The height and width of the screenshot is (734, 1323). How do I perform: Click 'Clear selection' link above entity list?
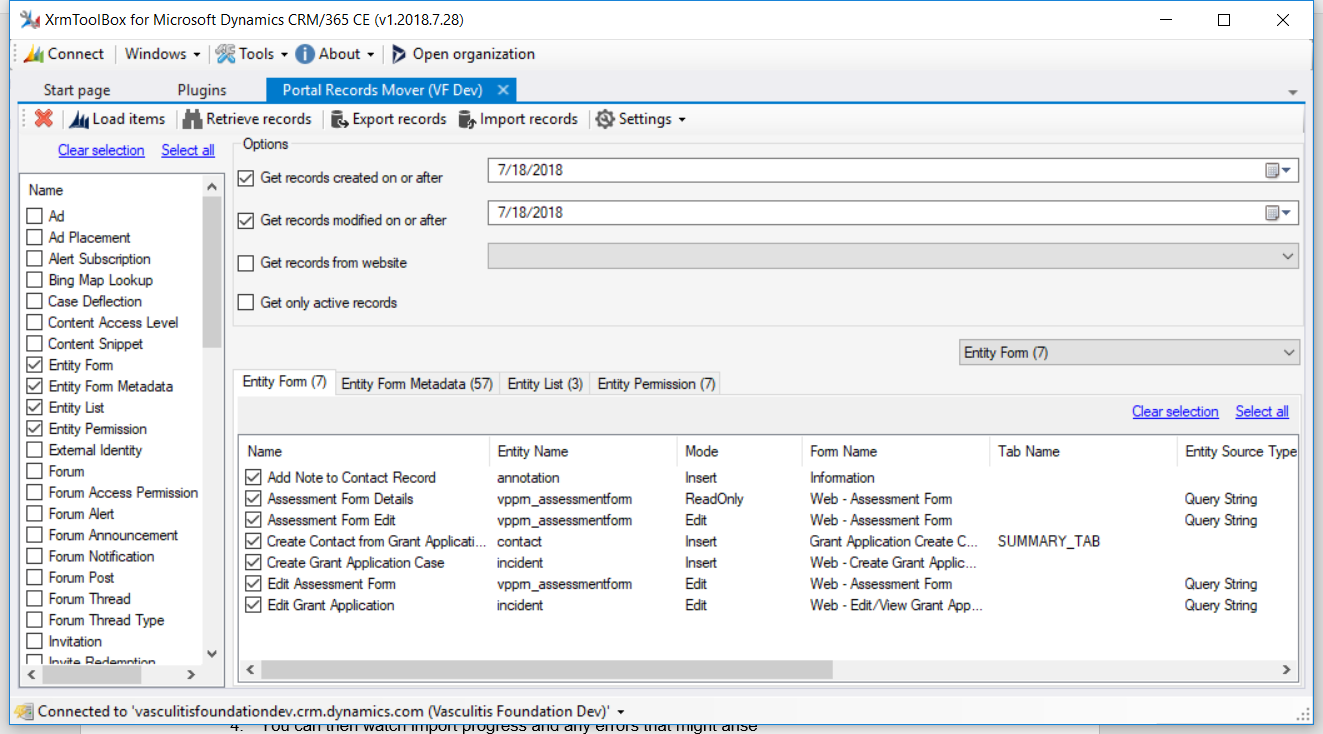(101, 150)
